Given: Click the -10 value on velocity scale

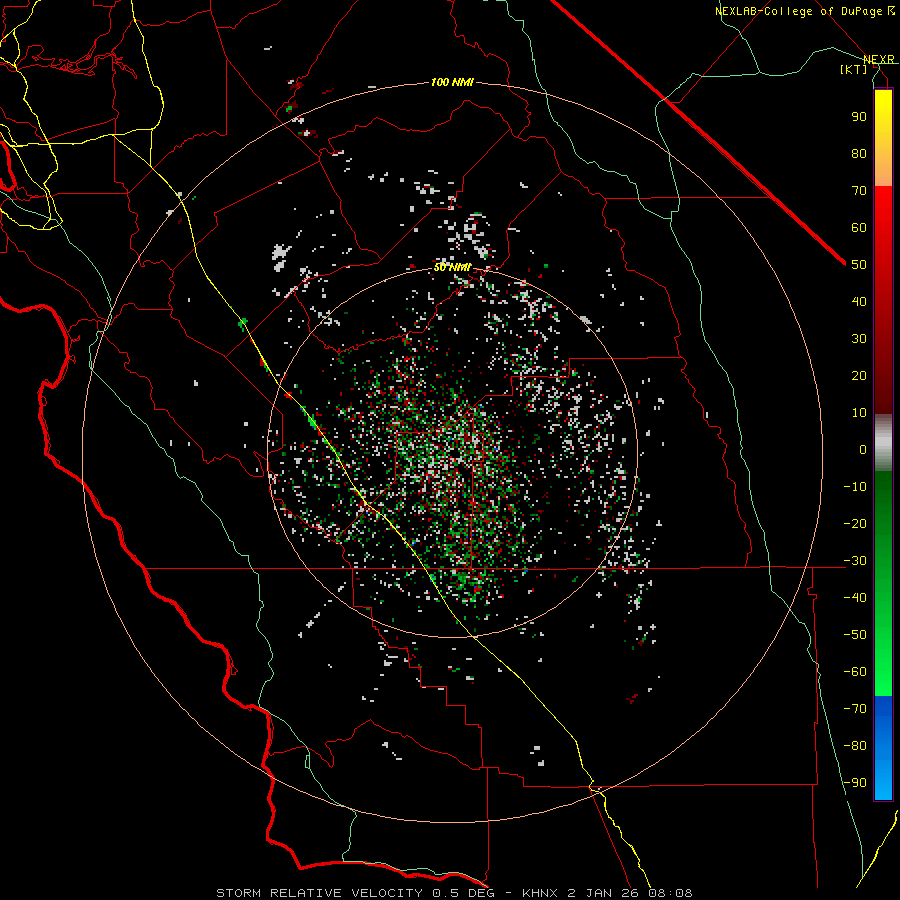Looking at the screenshot, I should point(855,487).
